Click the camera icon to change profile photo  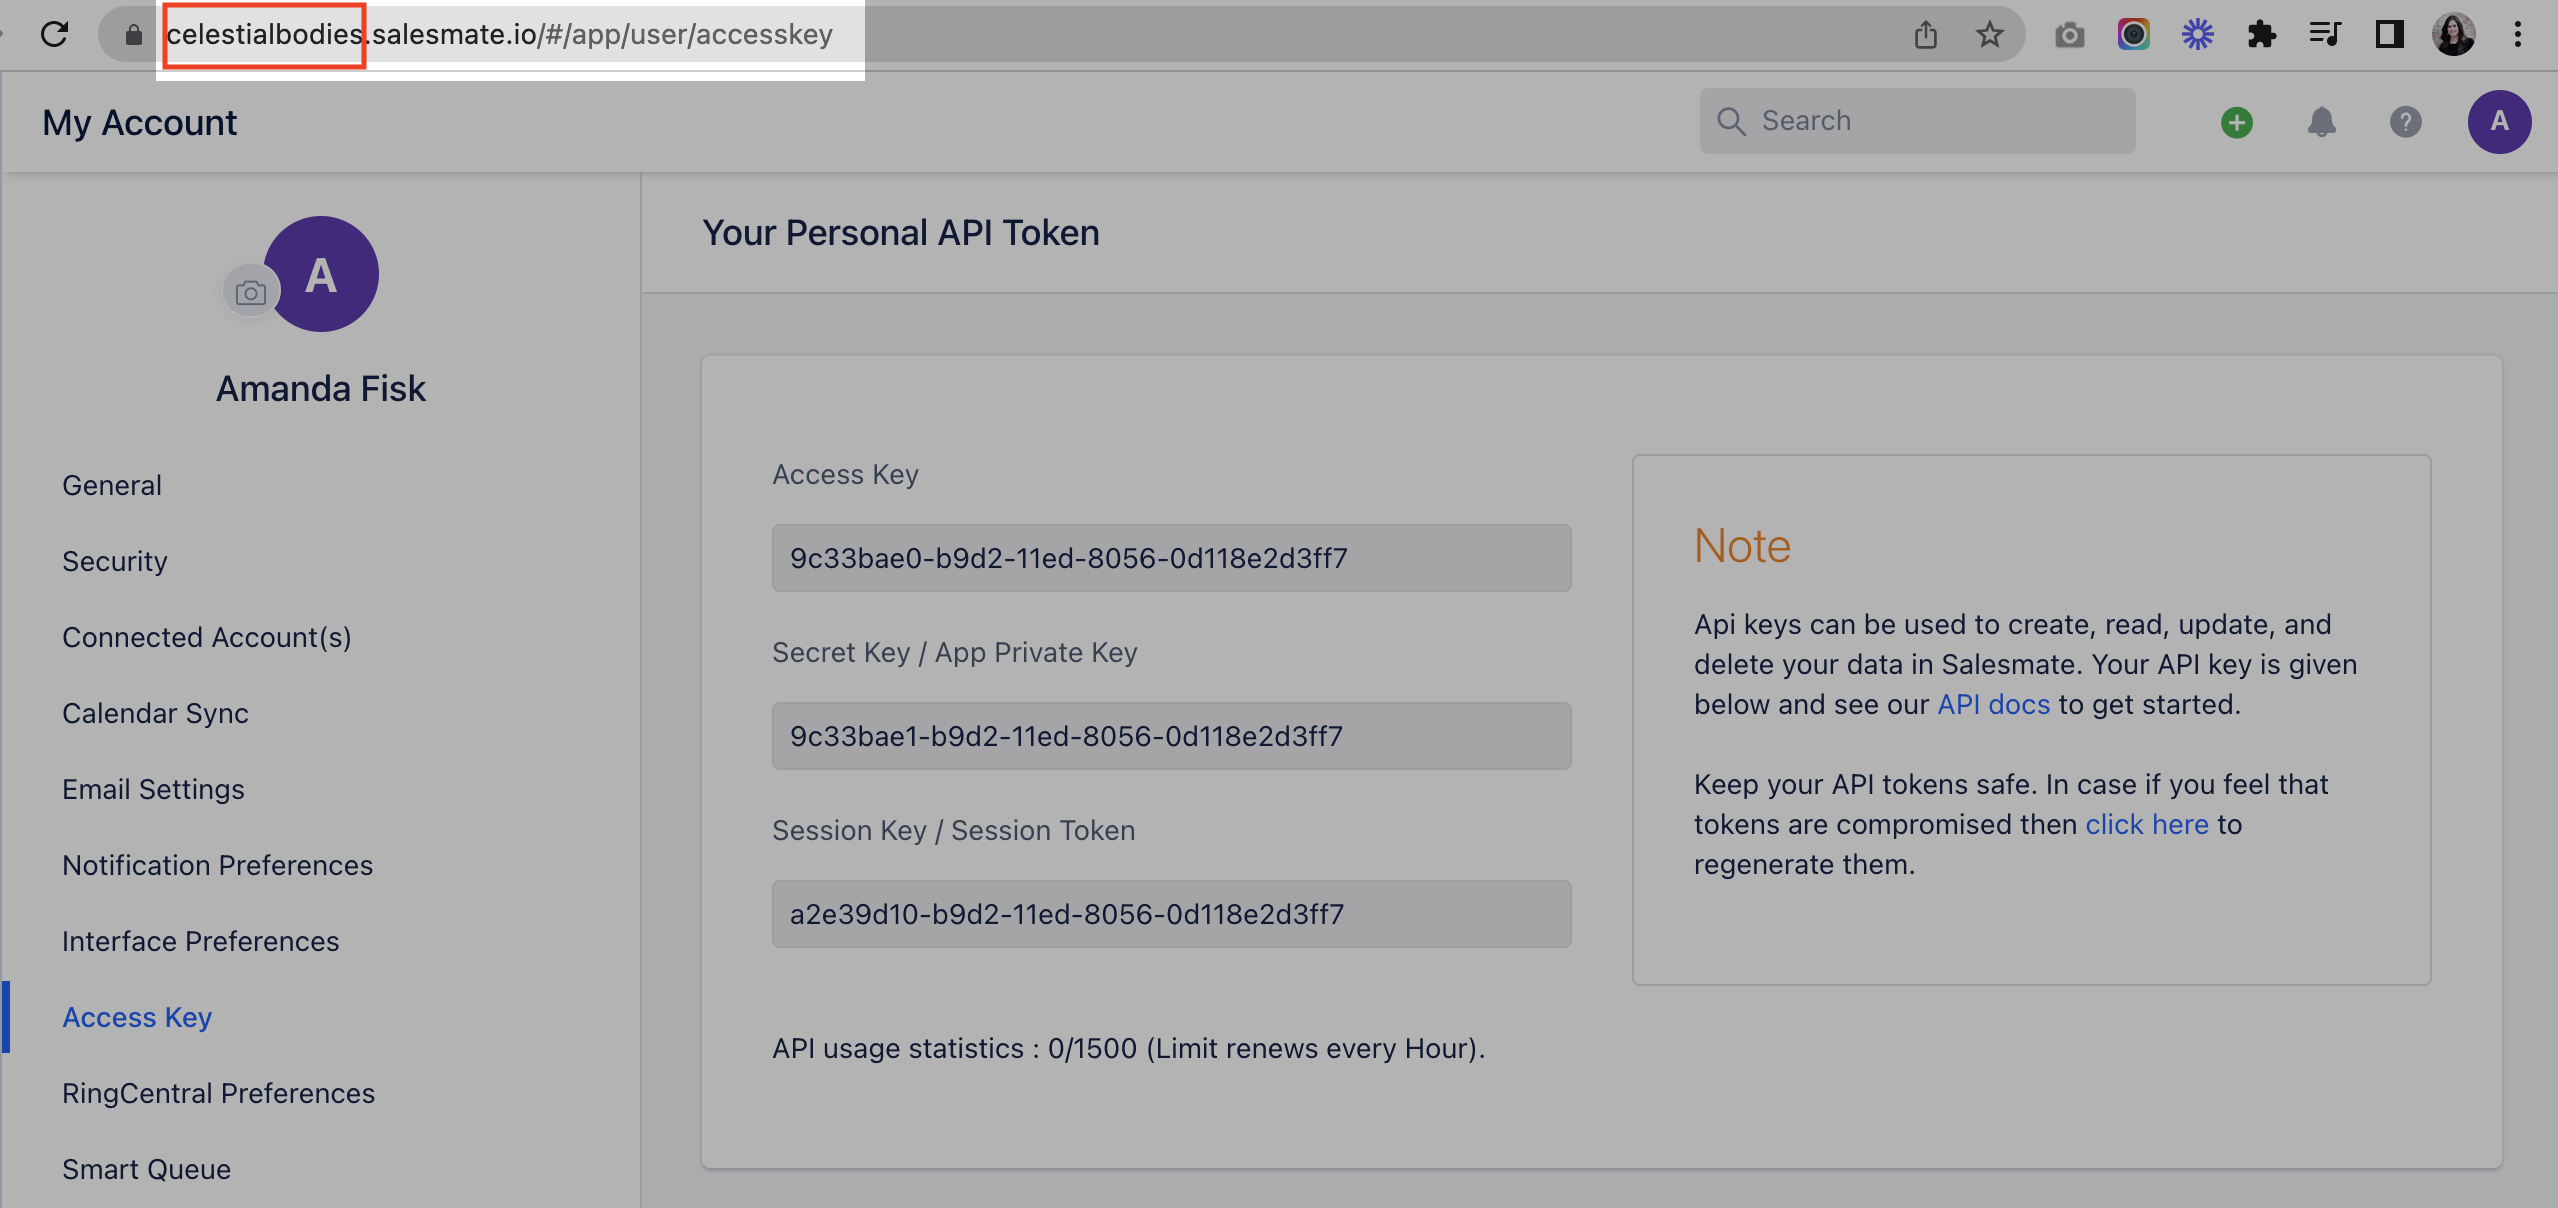[251, 292]
